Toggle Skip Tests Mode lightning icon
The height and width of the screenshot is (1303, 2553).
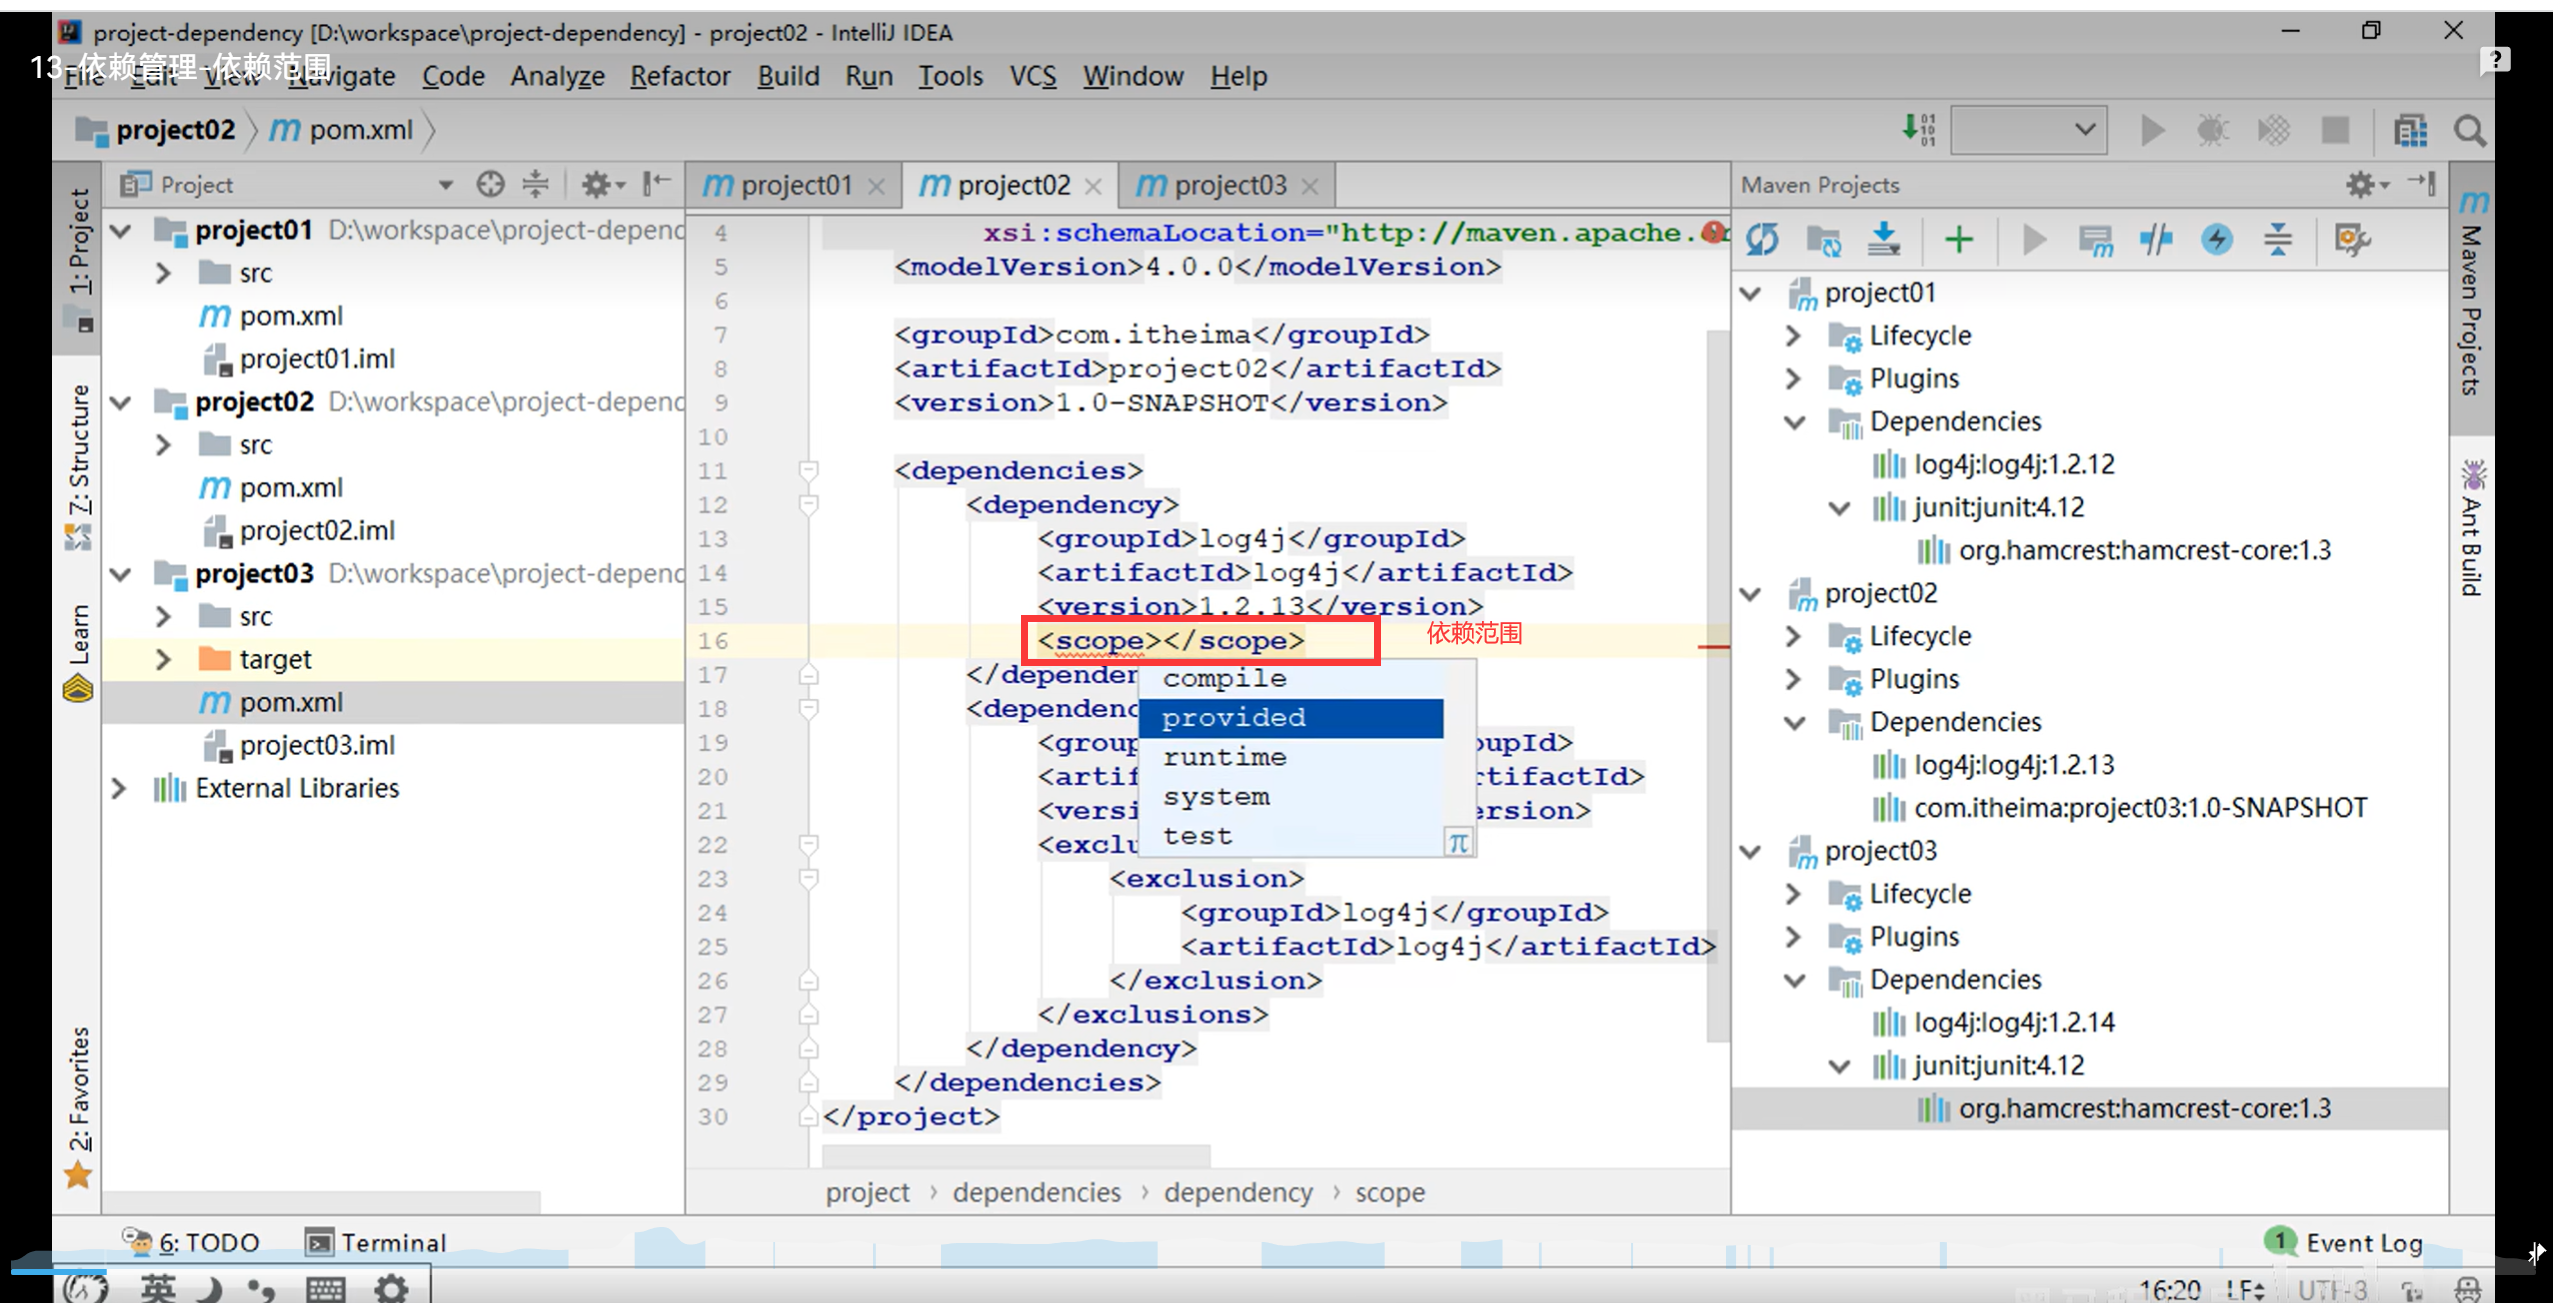(x=2217, y=240)
